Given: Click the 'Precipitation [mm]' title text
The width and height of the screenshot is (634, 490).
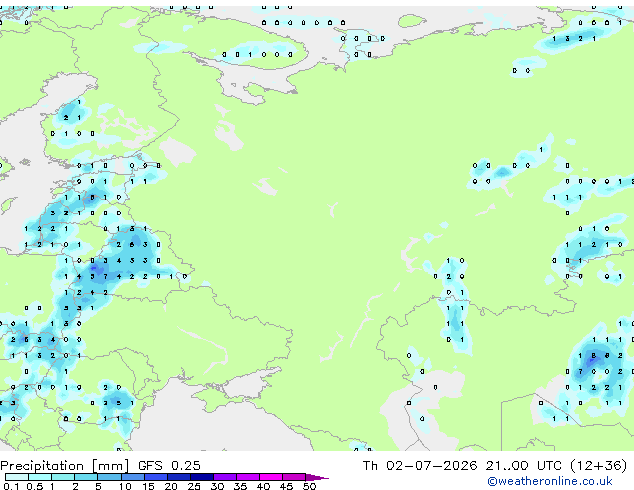Looking at the screenshot, I should point(65,466).
